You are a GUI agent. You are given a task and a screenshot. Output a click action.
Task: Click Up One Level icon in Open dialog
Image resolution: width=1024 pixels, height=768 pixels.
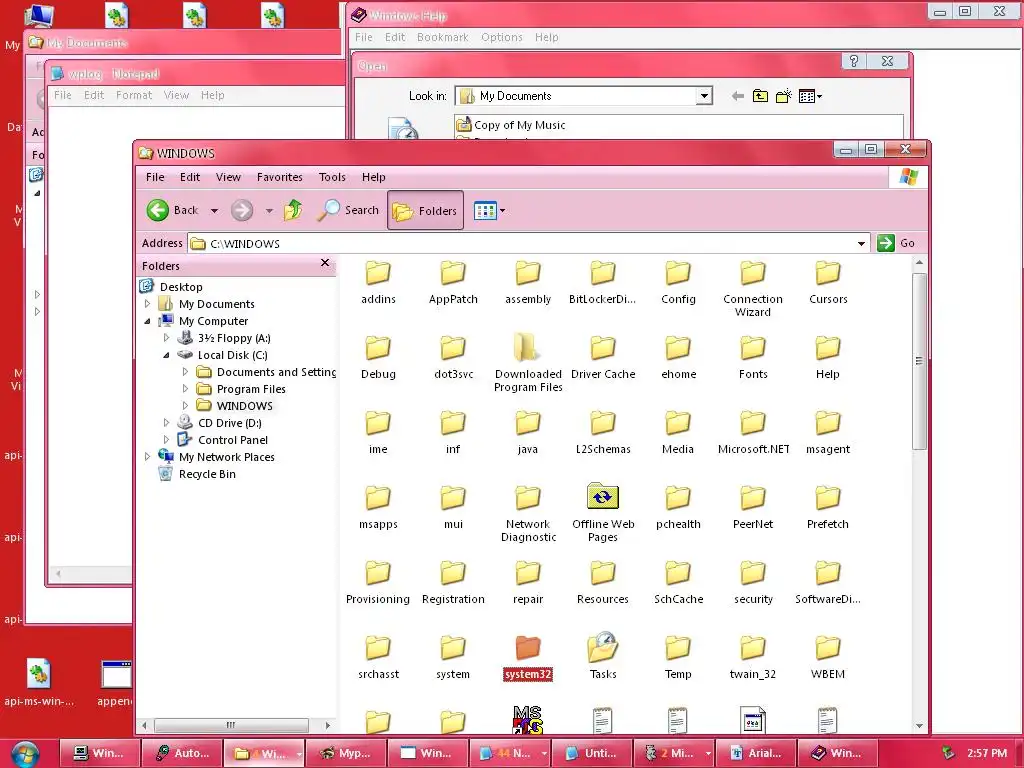pyautogui.click(x=760, y=97)
